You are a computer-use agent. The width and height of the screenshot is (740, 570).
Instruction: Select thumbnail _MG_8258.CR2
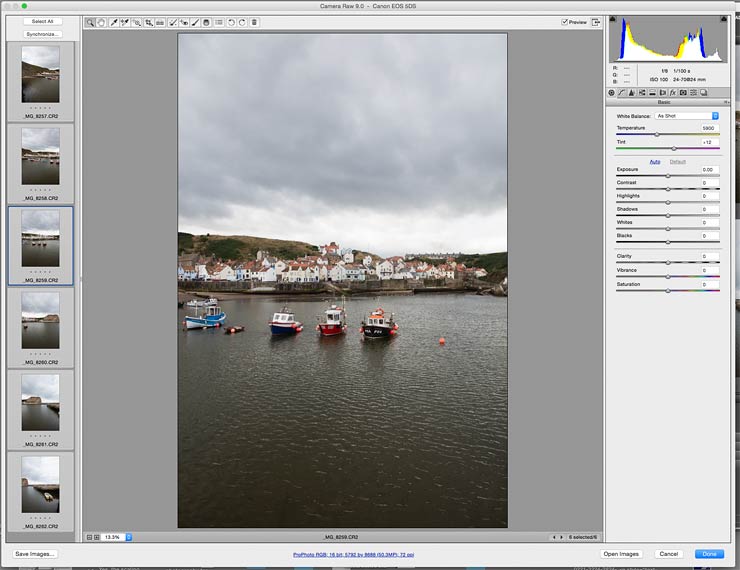pyautogui.click(x=41, y=163)
